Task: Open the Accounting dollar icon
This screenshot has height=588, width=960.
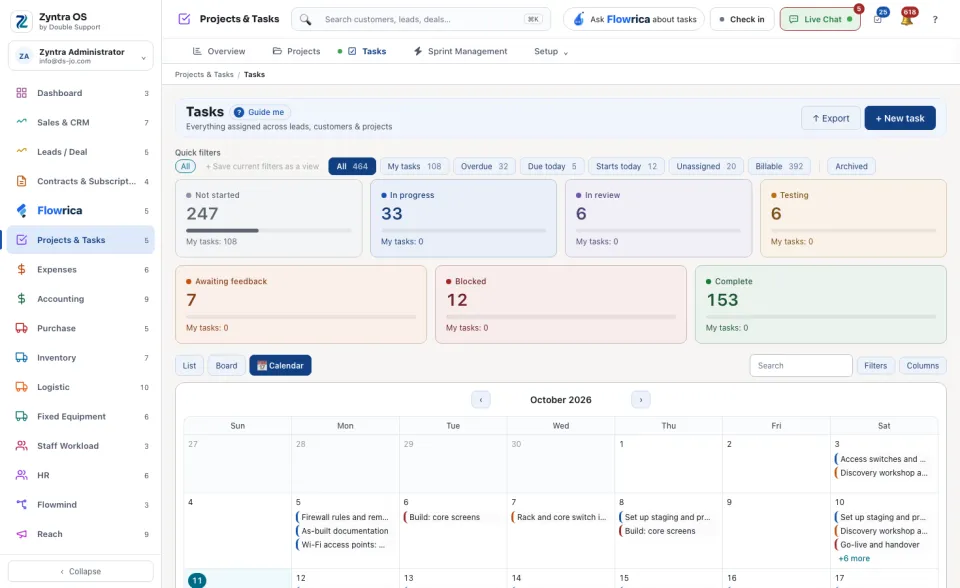Action: coord(21,299)
